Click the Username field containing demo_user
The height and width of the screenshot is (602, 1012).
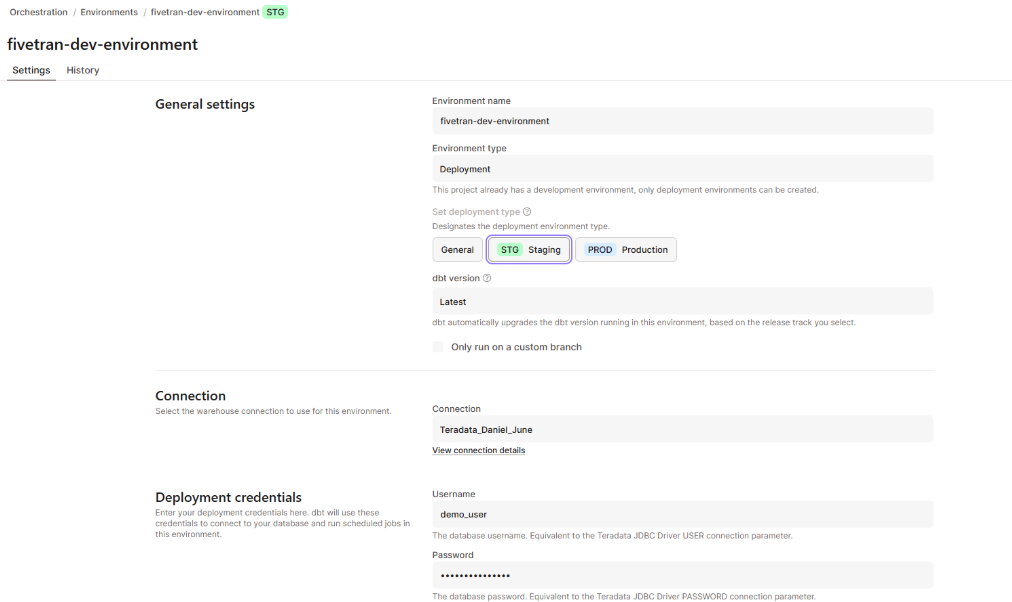(683, 514)
